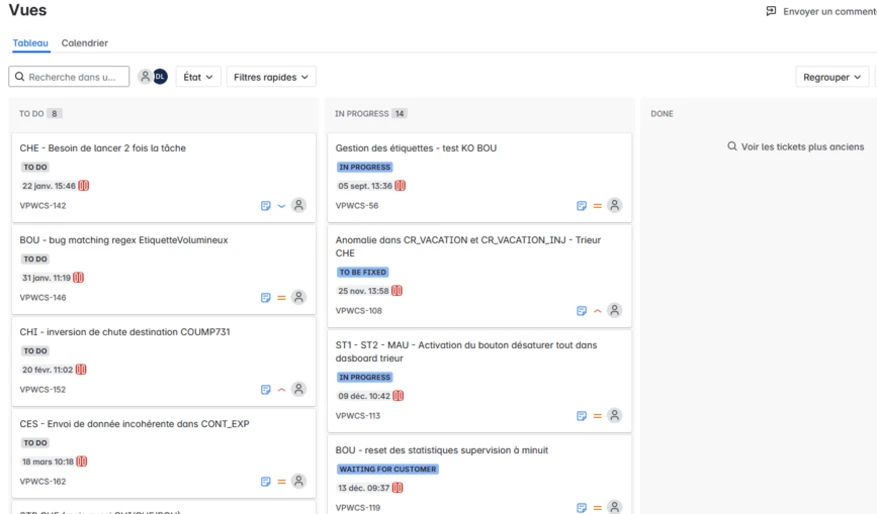
Task: Click the issue type icon on VPWCS-119 card
Action: point(582,508)
